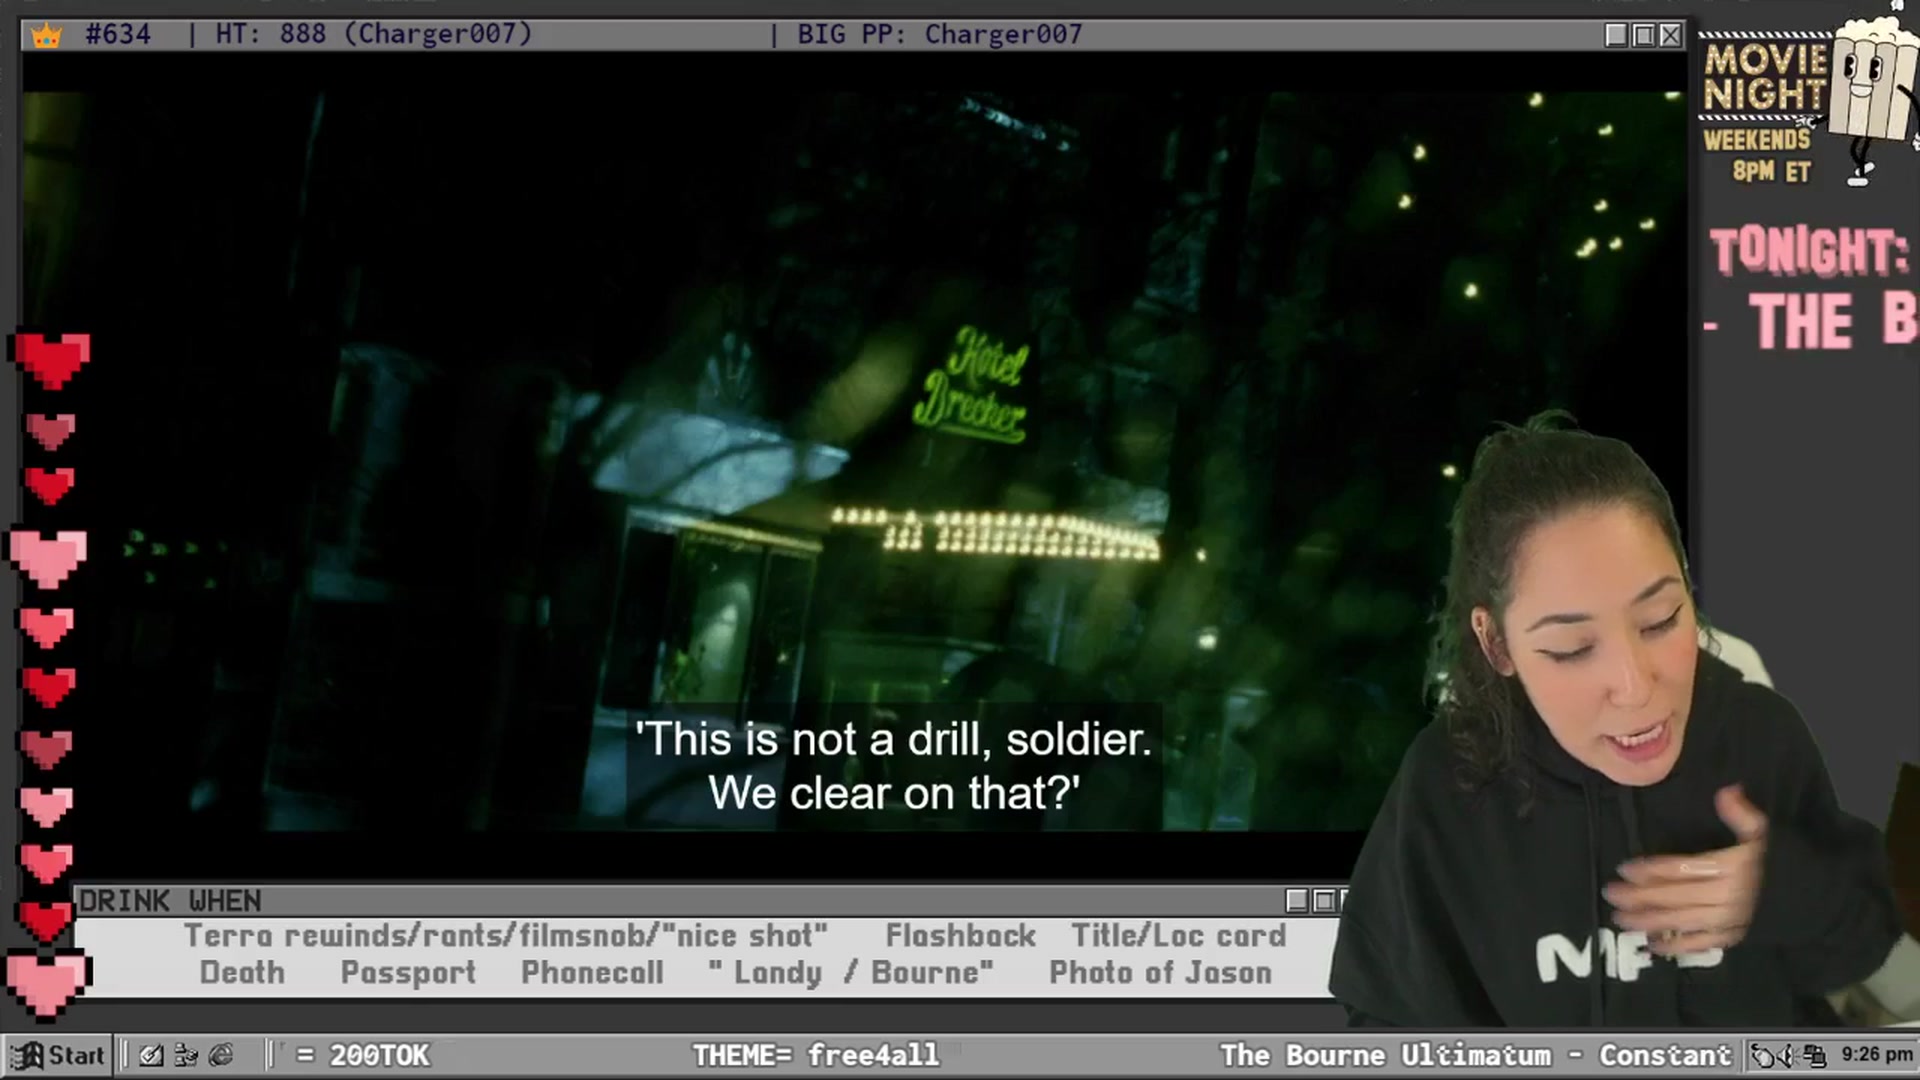This screenshot has height=1080, width=1920.
Task: Click 'THEME= free4all' on the taskbar
Action: 816,1055
